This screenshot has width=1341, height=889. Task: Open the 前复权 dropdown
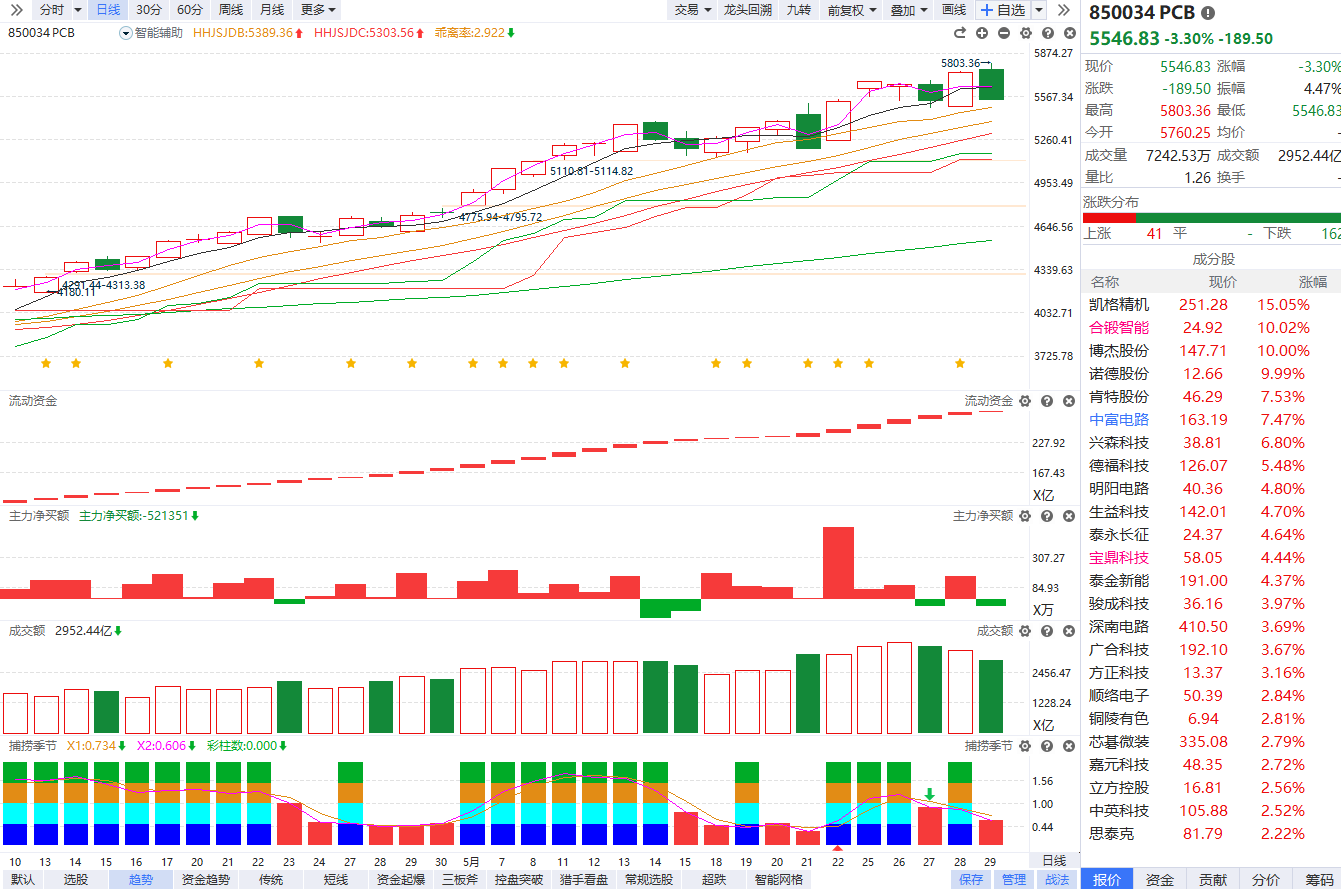(x=852, y=10)
